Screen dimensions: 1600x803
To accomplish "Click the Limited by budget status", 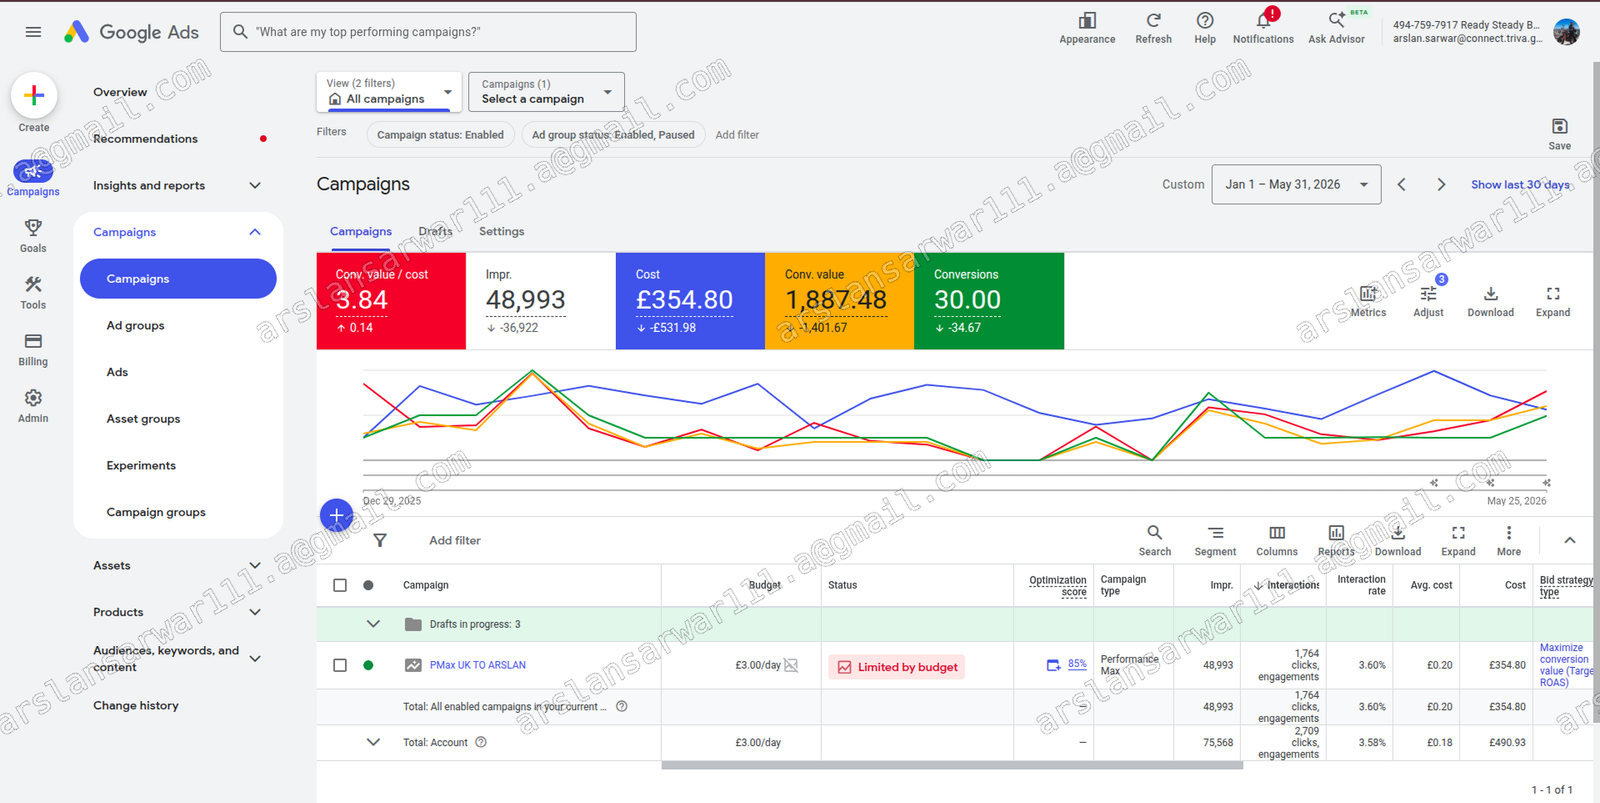I will point(897,667).
